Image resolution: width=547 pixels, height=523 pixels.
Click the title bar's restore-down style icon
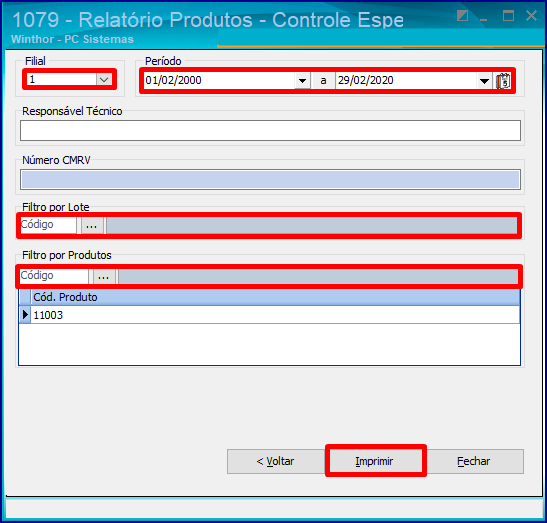pos(463,16)
